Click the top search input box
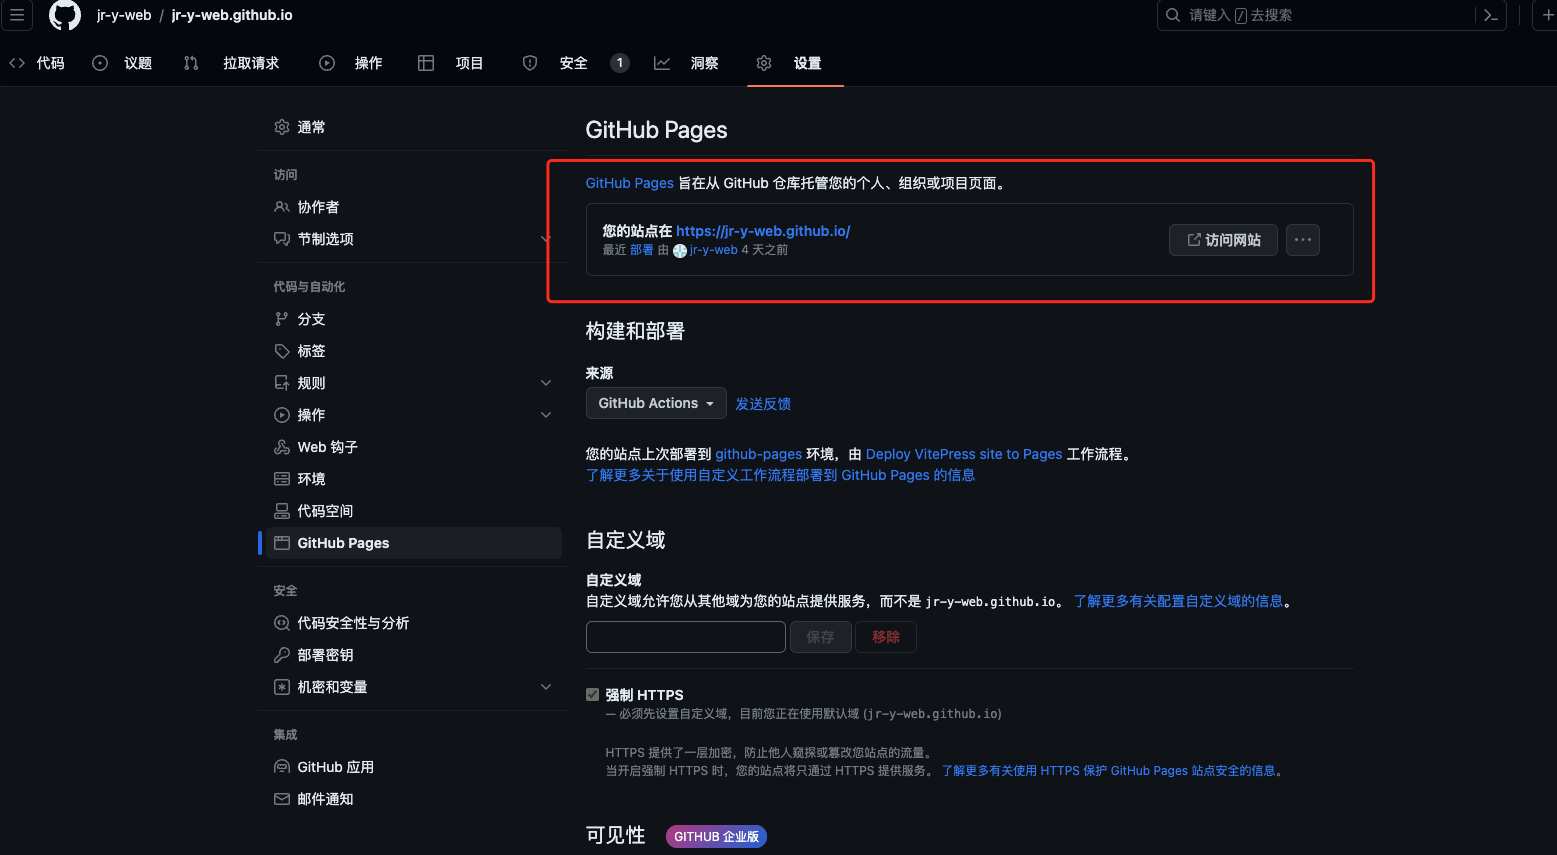 pyautogui.click(x=1331, y=15)
